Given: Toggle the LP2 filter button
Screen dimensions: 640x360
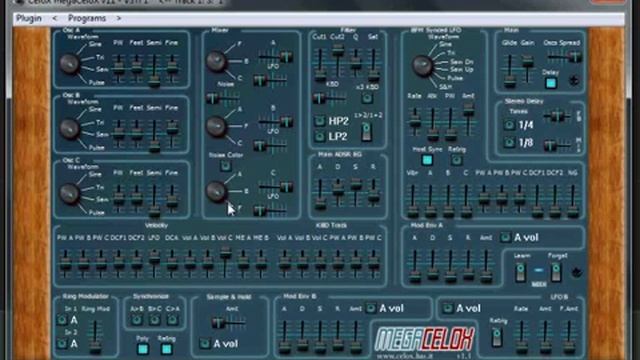Looking at the screenshot, I should (x=320, y=136).
